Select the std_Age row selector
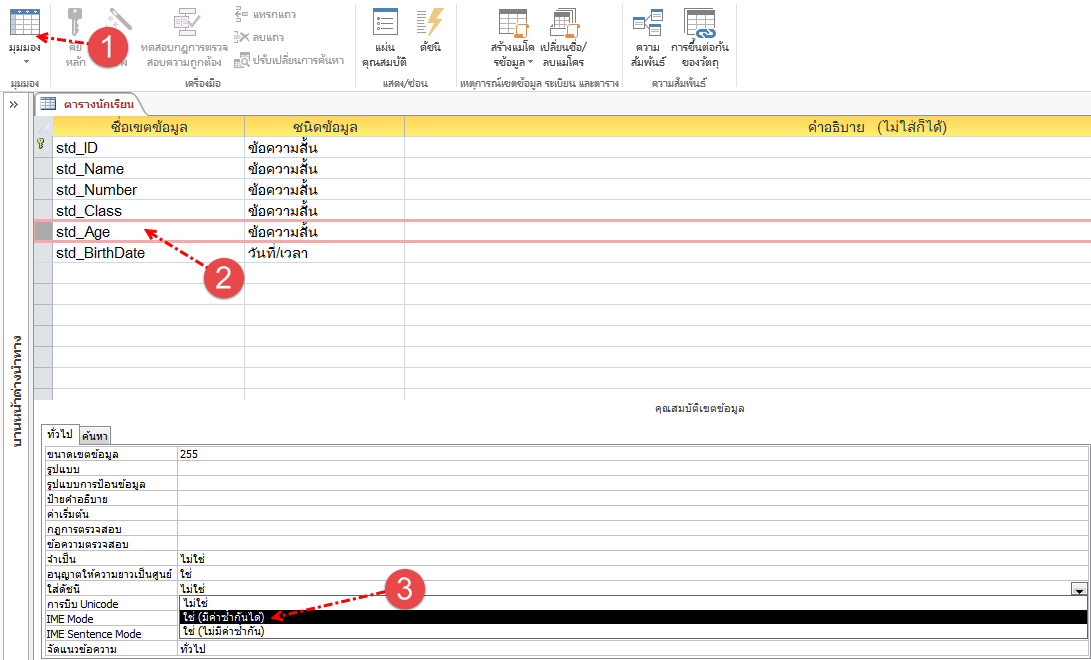1091x660 pixels. coord(43,232)
